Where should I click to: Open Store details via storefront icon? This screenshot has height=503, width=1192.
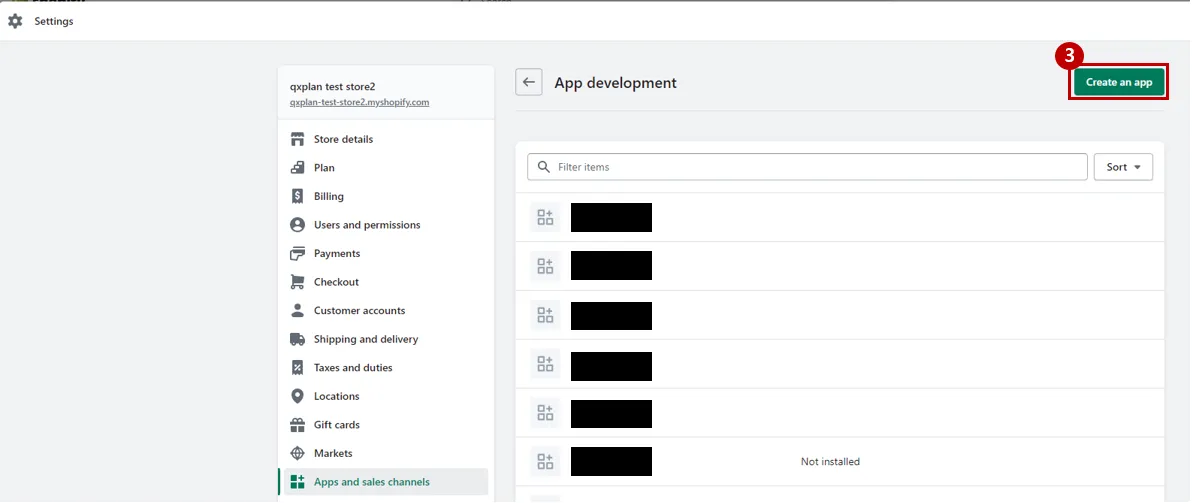click(x=298, y=139)
